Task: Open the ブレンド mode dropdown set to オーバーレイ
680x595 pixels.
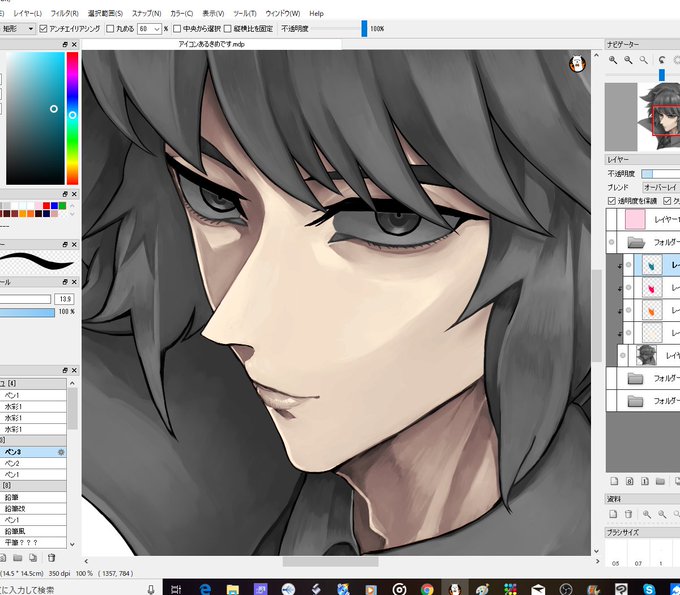Action: point(661,187)
